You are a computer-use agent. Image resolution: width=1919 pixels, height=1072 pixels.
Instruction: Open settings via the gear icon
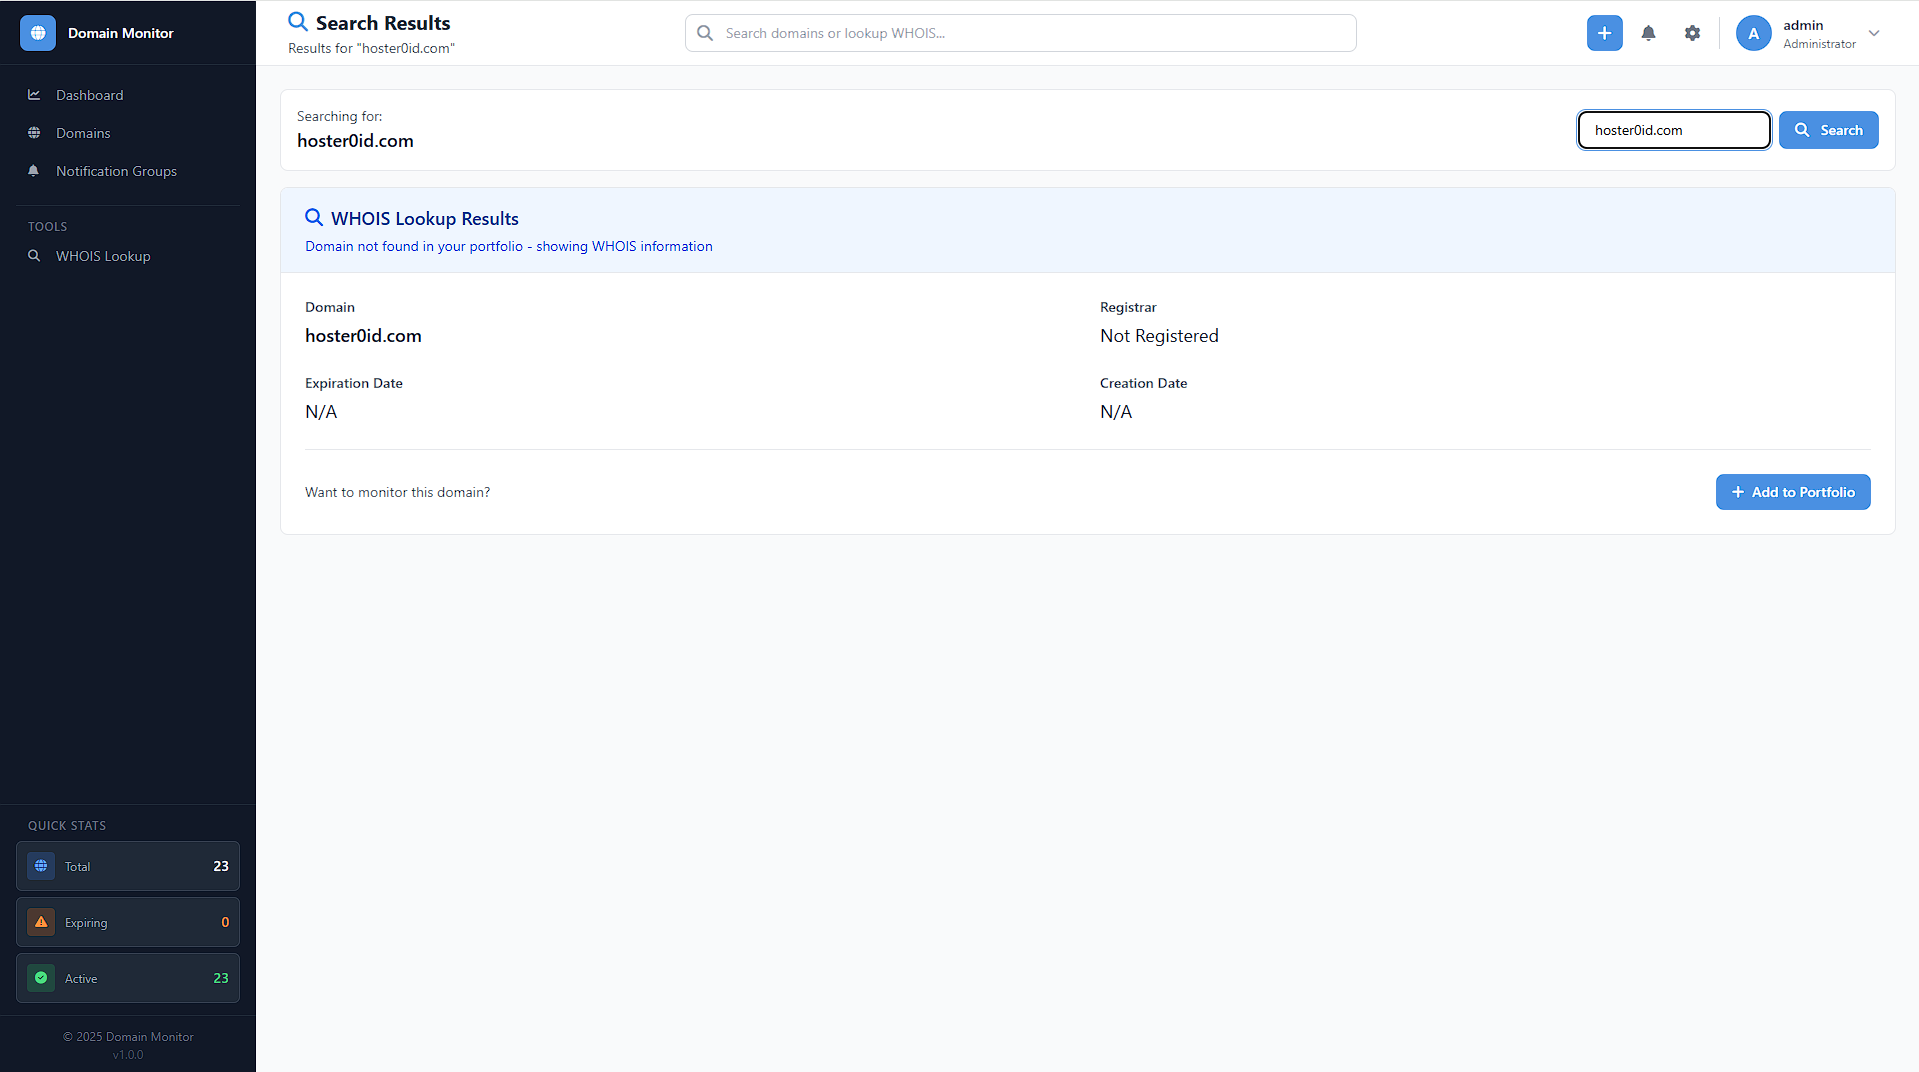[1692, 33]
